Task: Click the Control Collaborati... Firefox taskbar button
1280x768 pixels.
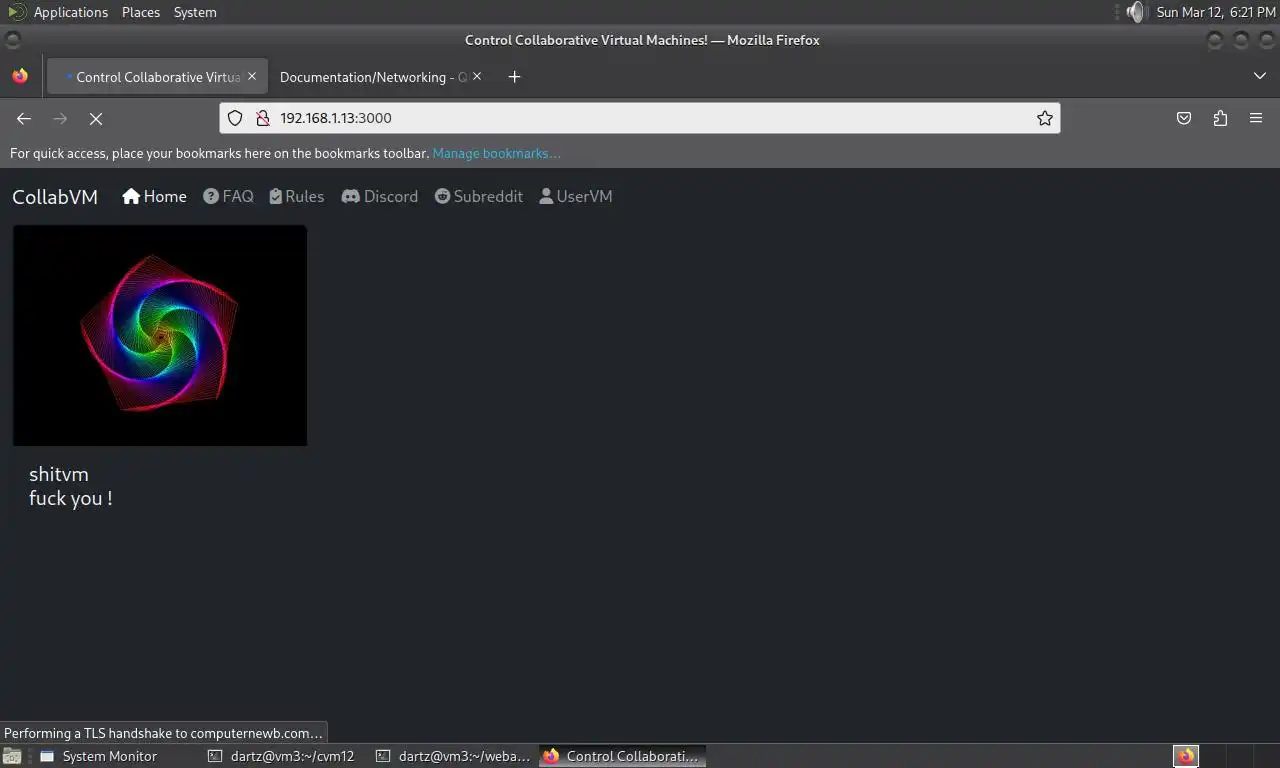Action: [622, 756]
